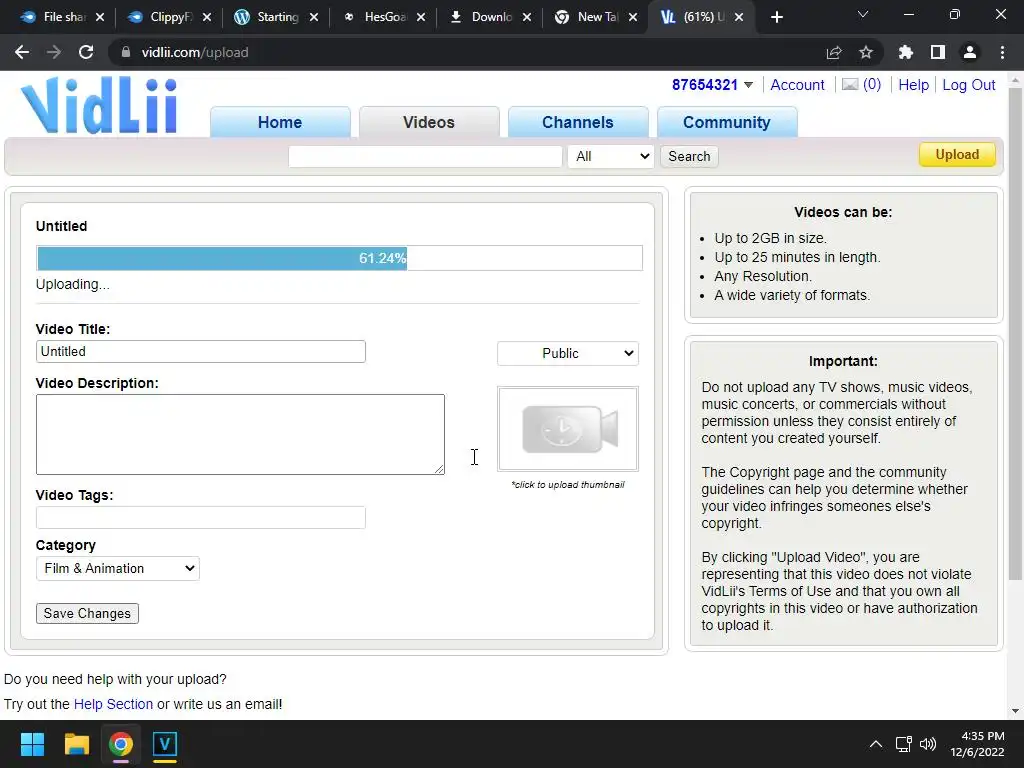Click the upload thumbnail placeholder image
Screen dimensions: 1024x768
tap(568, 429)
